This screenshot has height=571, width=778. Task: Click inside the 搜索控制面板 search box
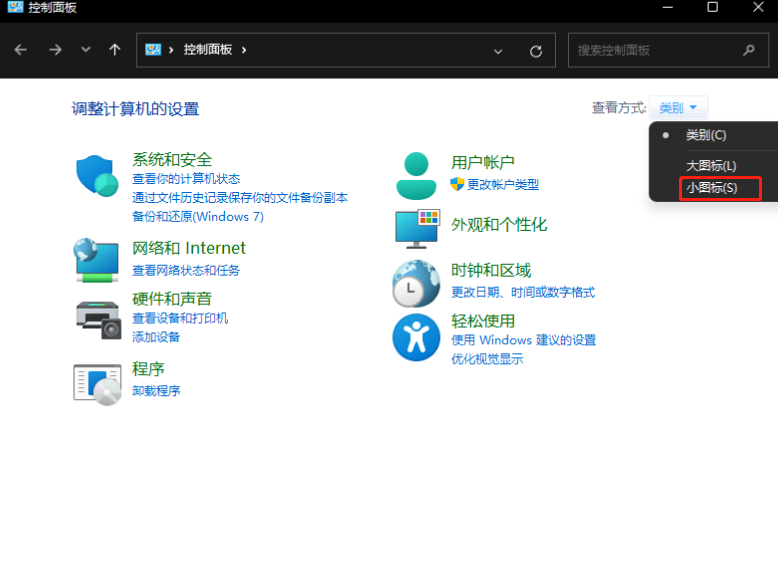pyautogui.click(x=656, y=50)
